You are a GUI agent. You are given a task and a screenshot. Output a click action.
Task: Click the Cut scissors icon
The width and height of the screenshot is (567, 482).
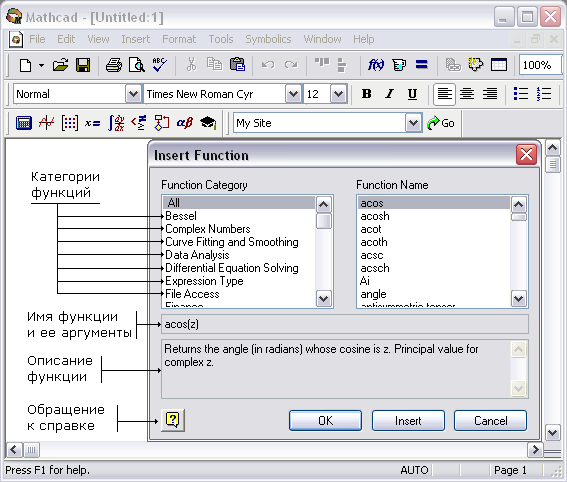point(191,65)
